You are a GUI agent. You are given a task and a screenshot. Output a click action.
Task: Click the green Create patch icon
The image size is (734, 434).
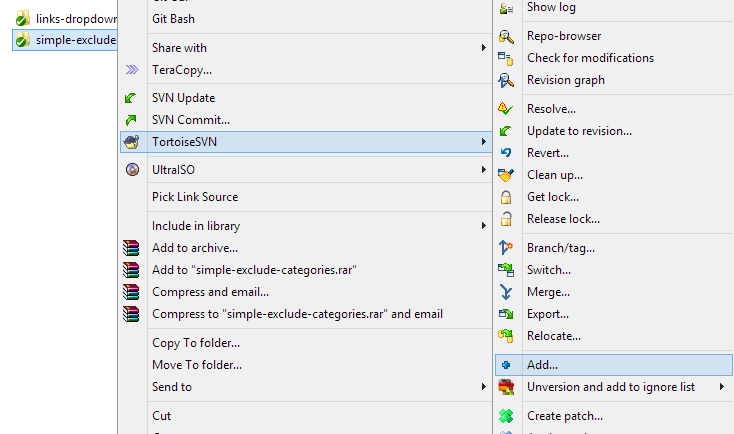pos(506,416)
